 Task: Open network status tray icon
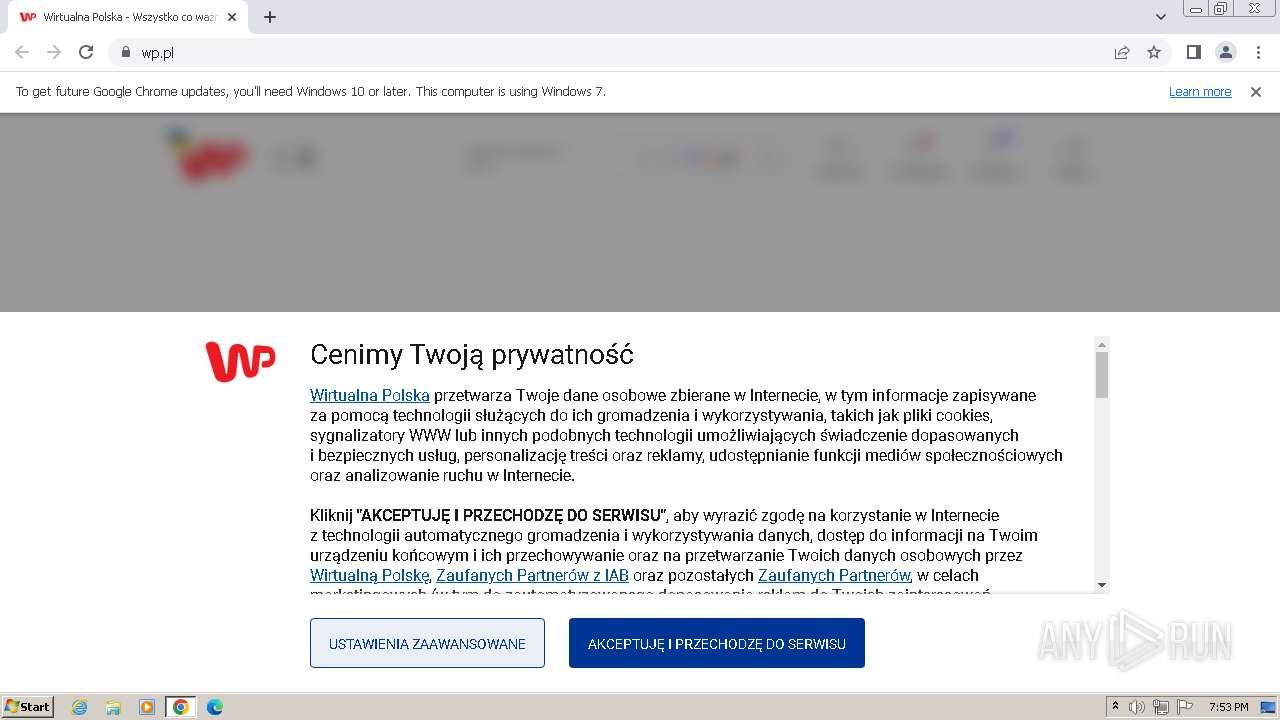pos(1161,707)
